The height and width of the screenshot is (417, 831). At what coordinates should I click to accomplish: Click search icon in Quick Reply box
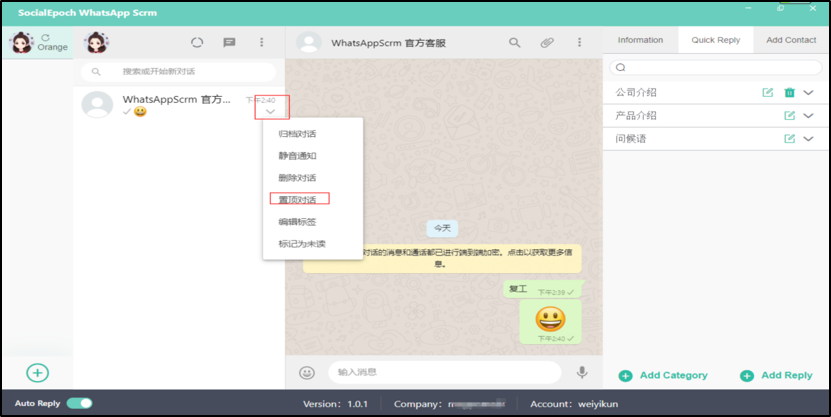click(x=621, y=67)
